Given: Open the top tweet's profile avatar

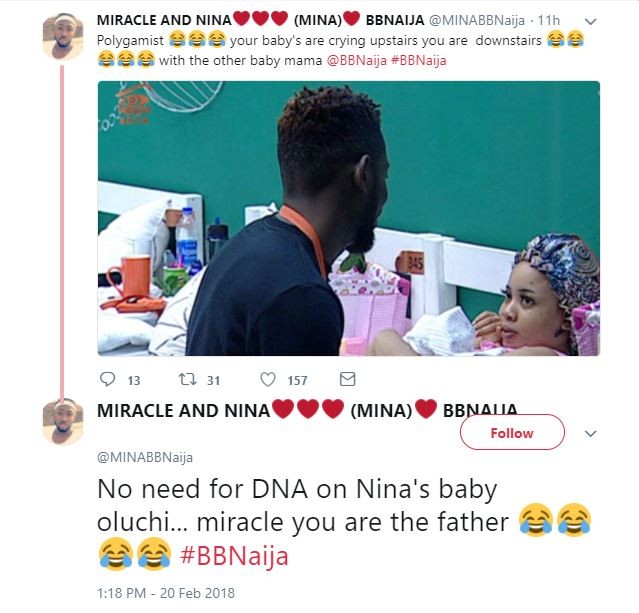Looking at the screenshot, I should pyautogui.click(x=62, y=37).
